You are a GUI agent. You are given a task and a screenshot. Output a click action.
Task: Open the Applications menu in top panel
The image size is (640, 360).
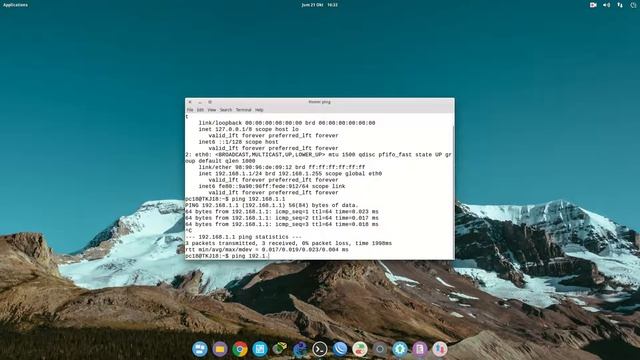pos(16,5)
